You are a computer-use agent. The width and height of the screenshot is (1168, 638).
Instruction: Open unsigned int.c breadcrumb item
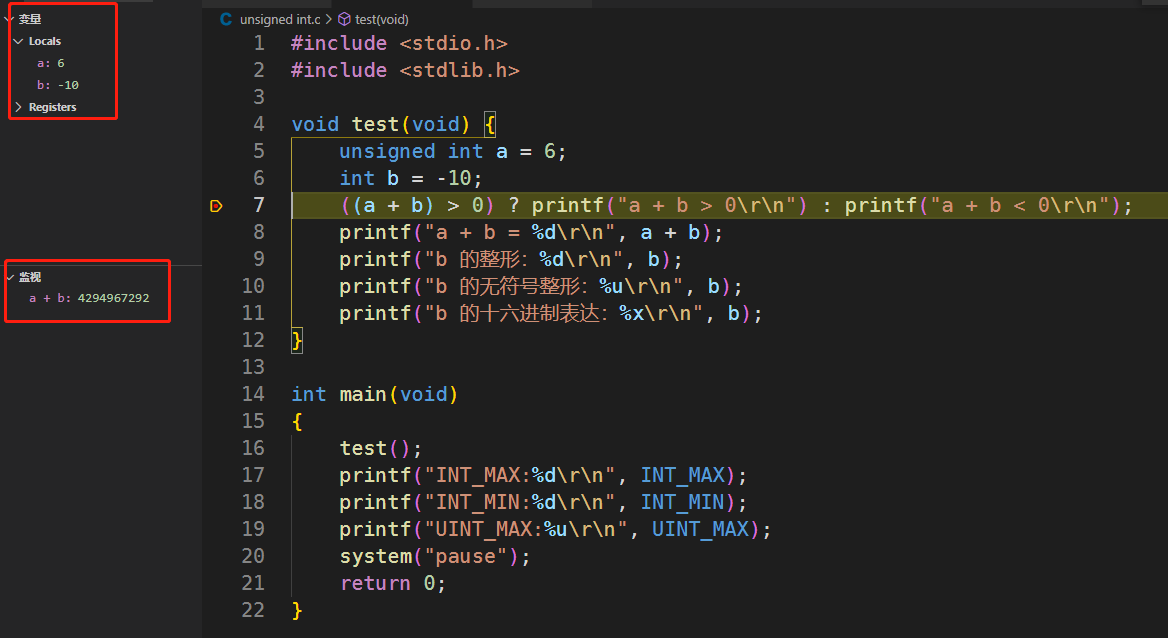click(280, 19)
